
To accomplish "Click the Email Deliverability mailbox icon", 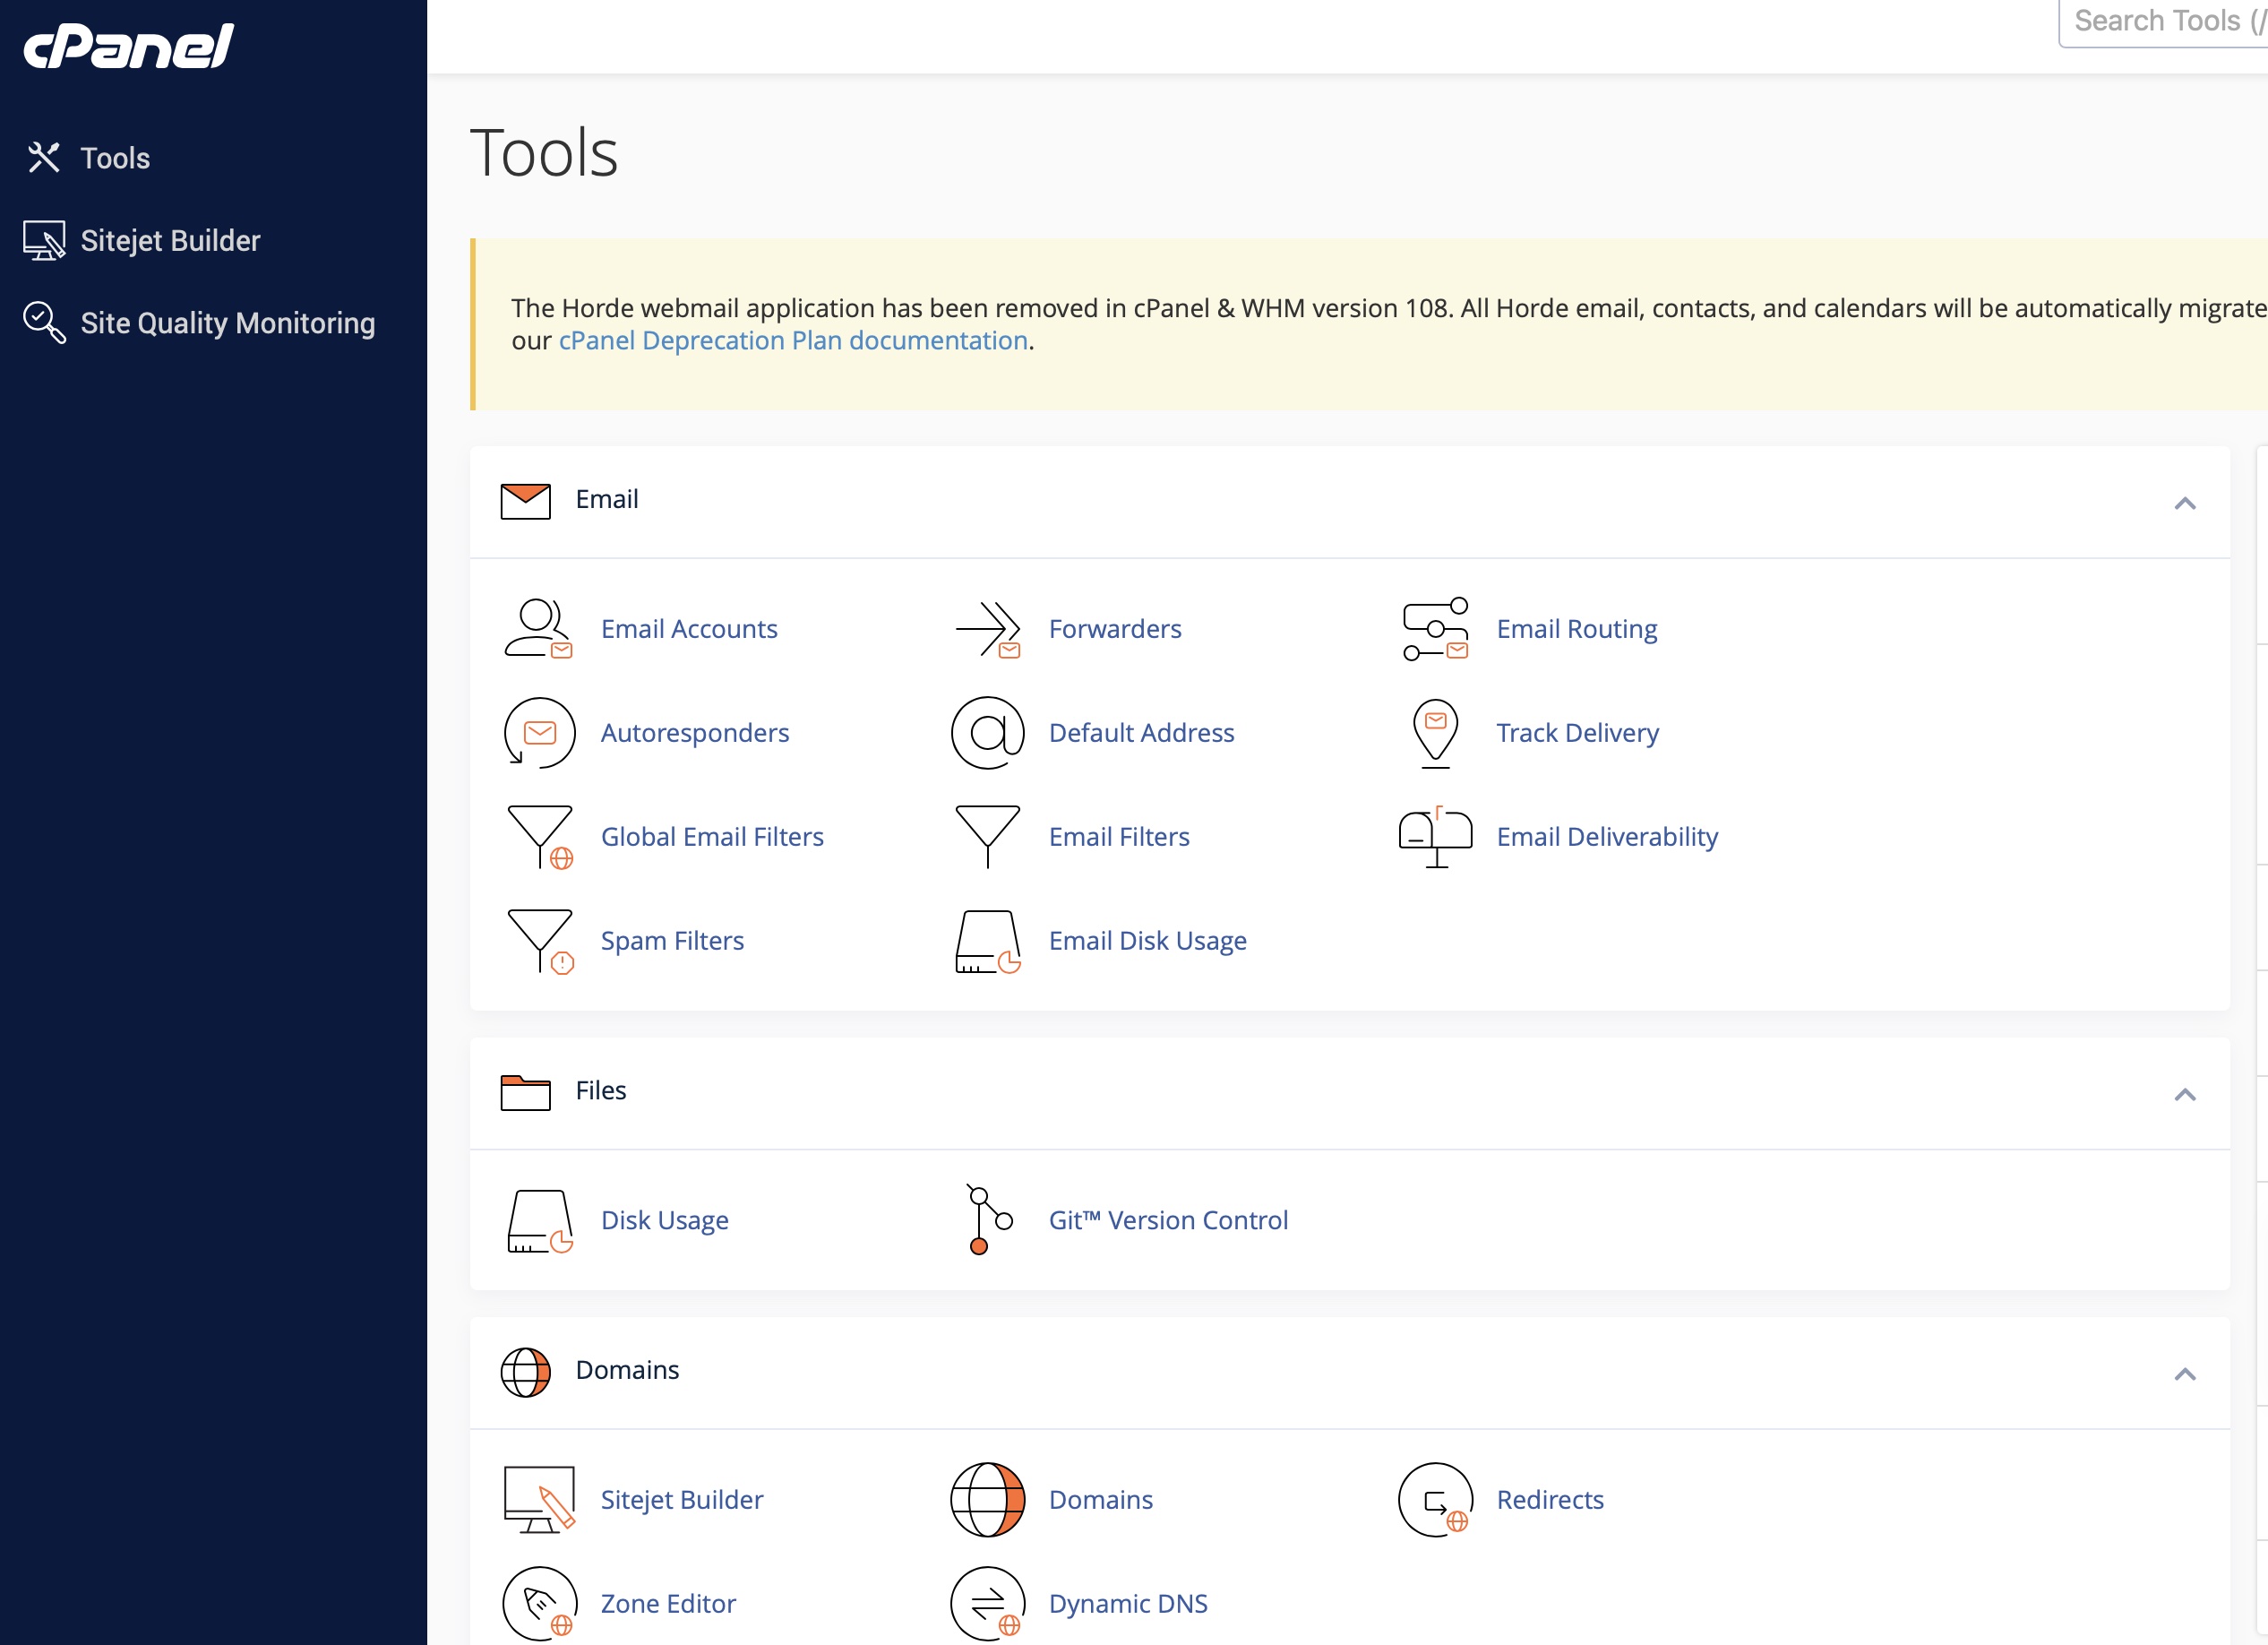I will 1435,837.
